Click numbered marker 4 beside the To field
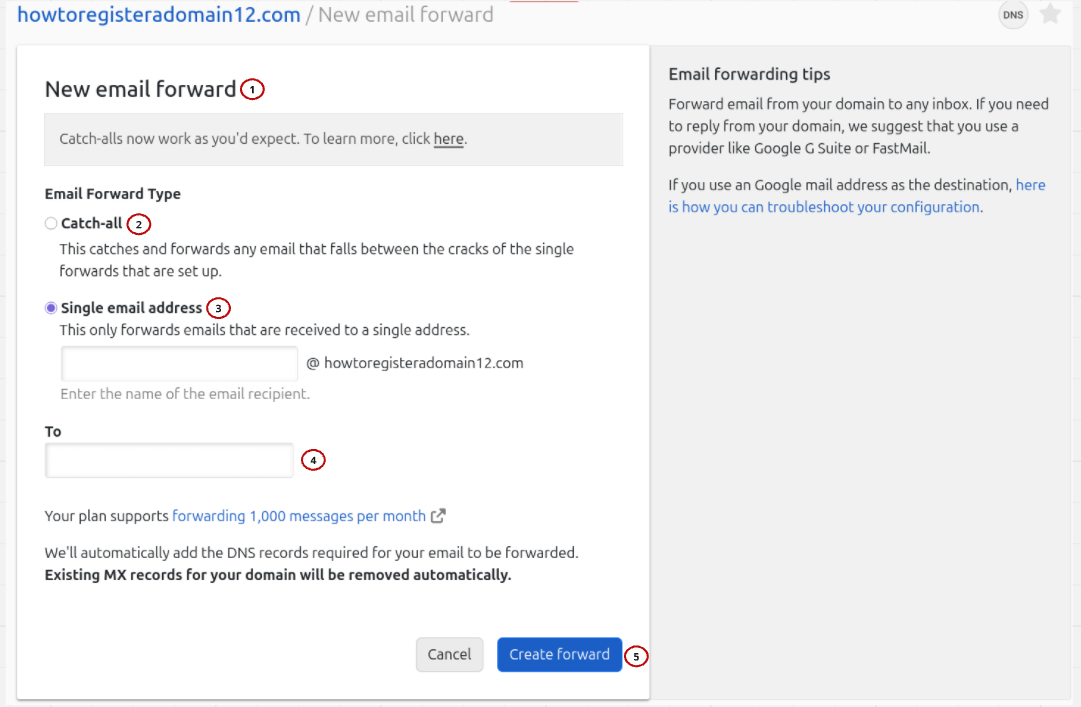The width and height of the screenshot is (1081, 707). pos(313,460)
